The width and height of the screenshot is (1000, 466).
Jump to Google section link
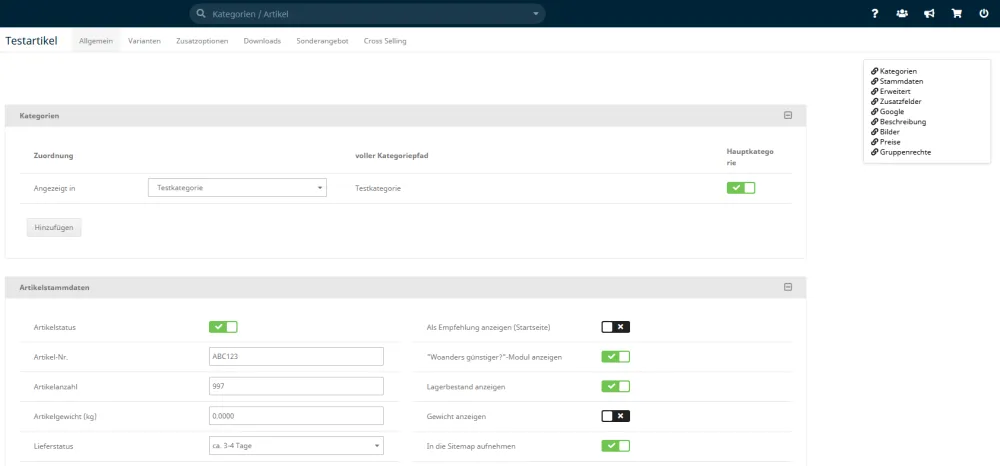coord(892,112)
